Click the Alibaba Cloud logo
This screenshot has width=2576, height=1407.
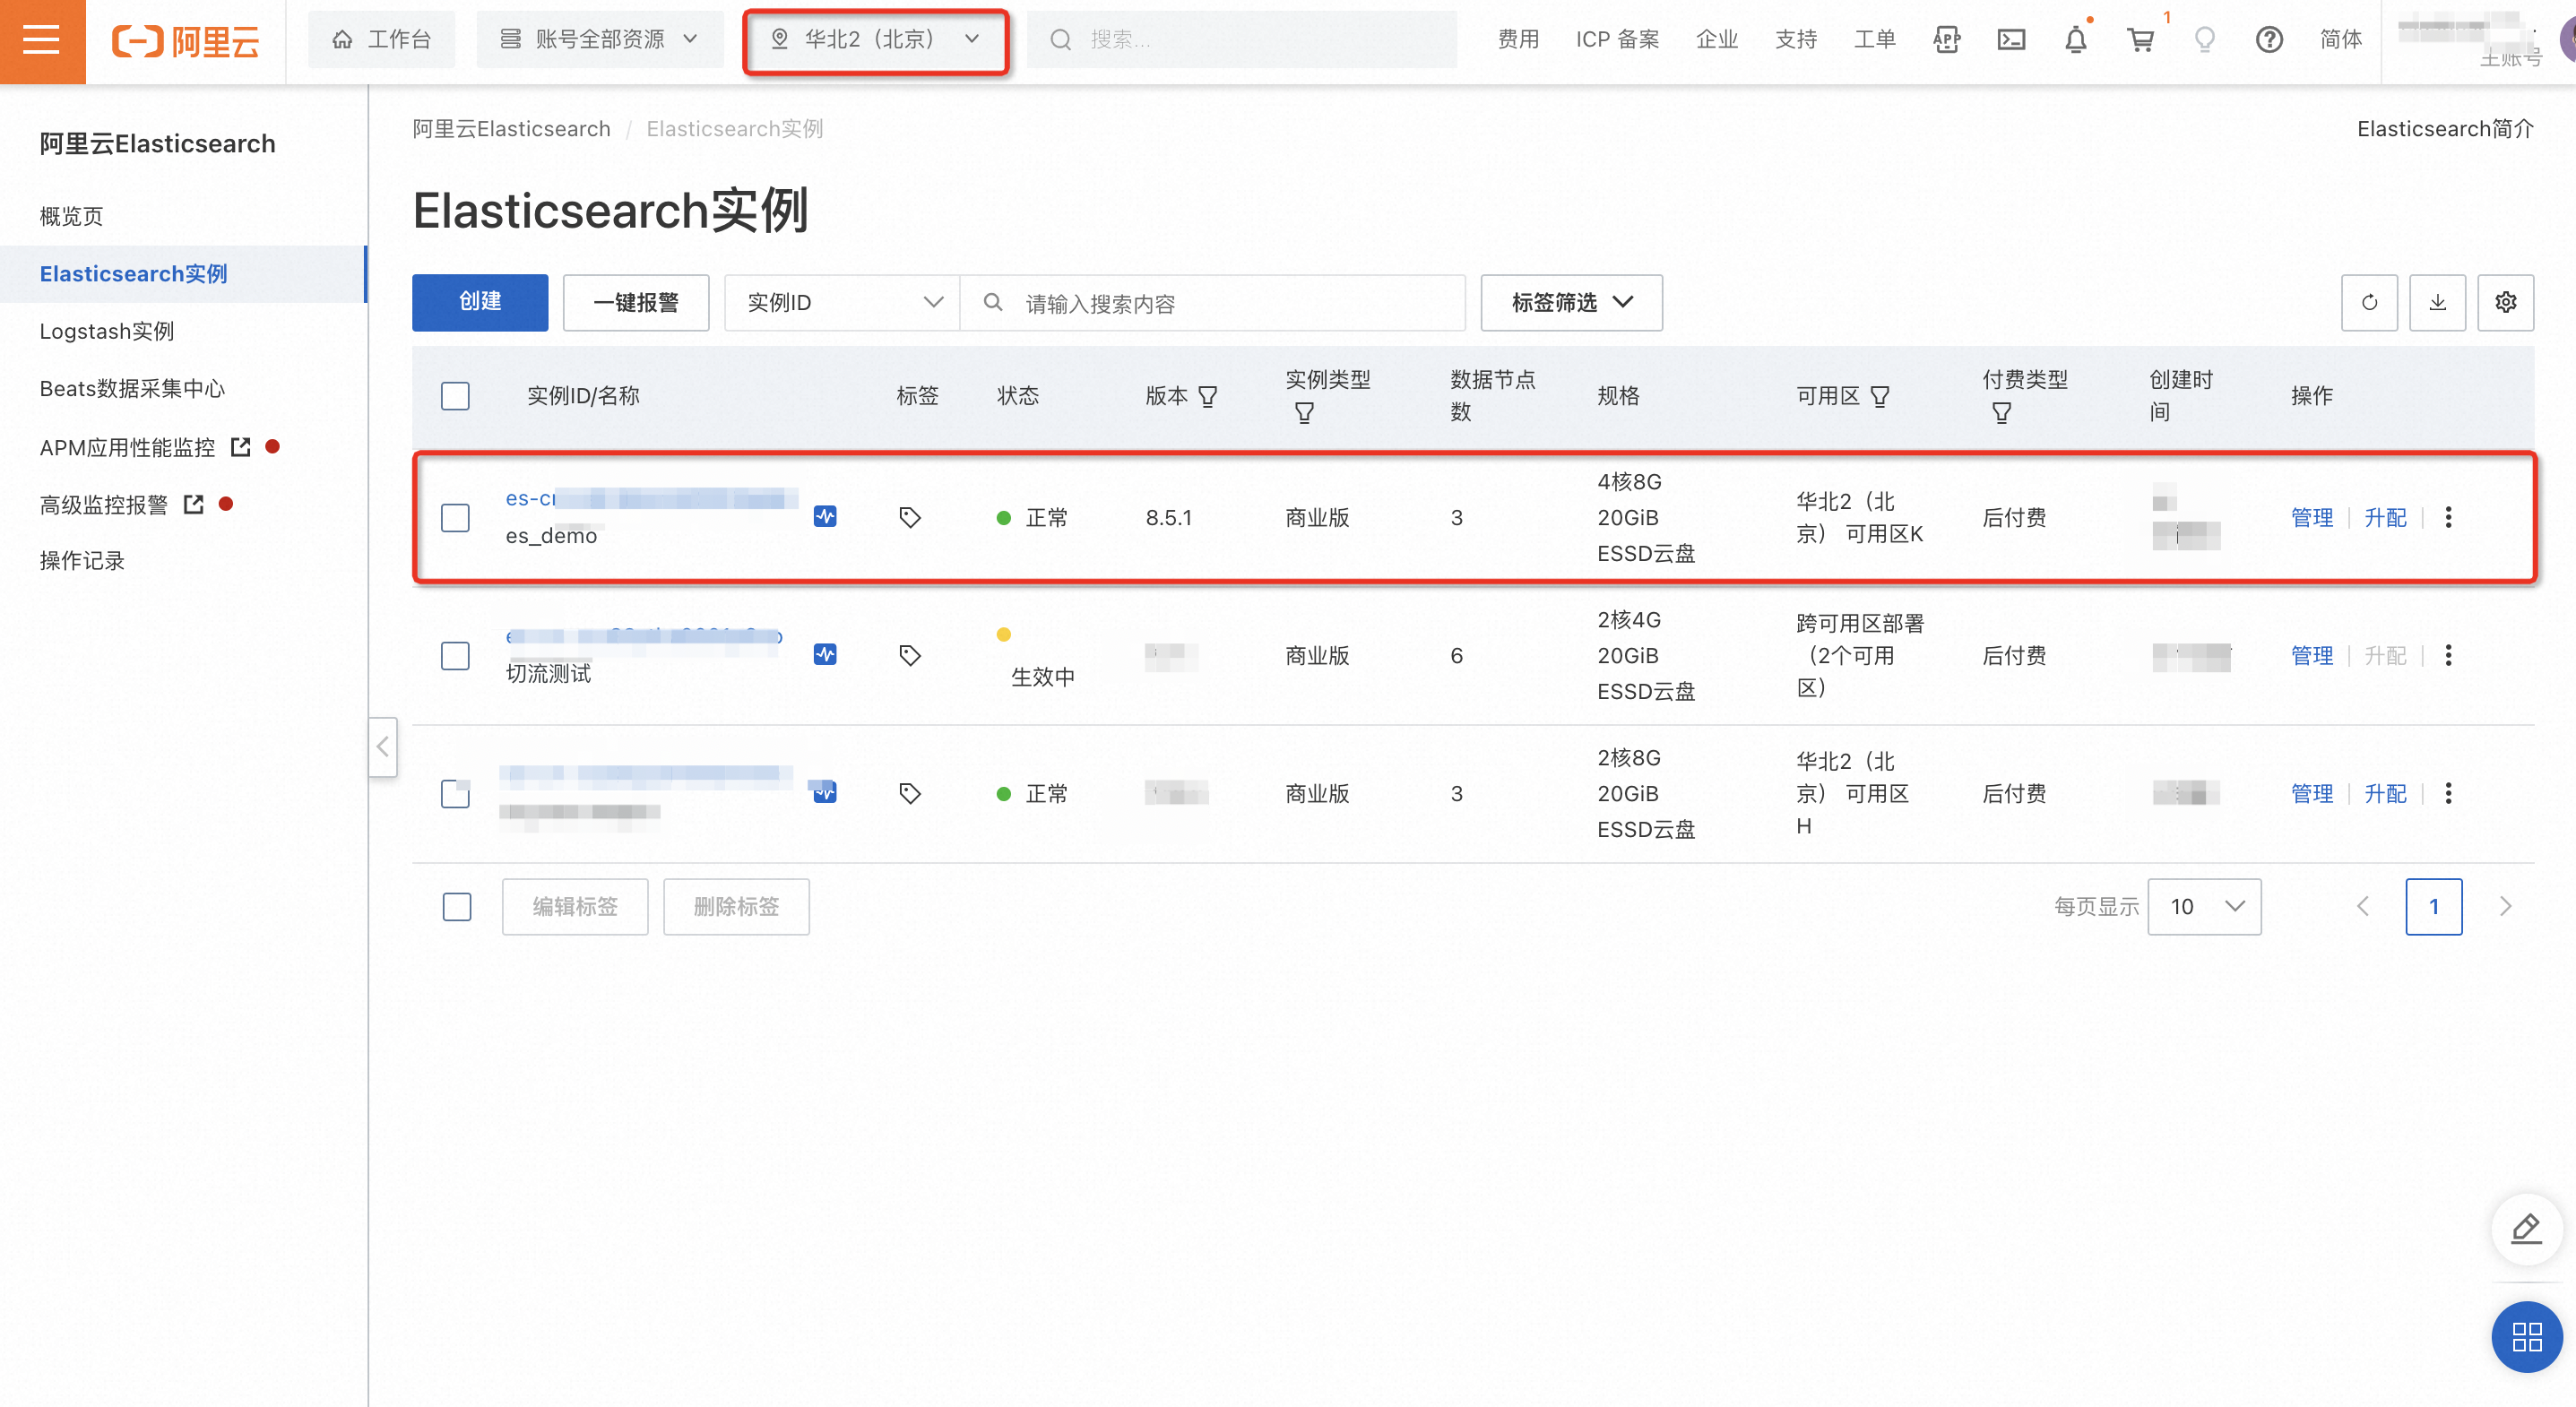[186, 40]
